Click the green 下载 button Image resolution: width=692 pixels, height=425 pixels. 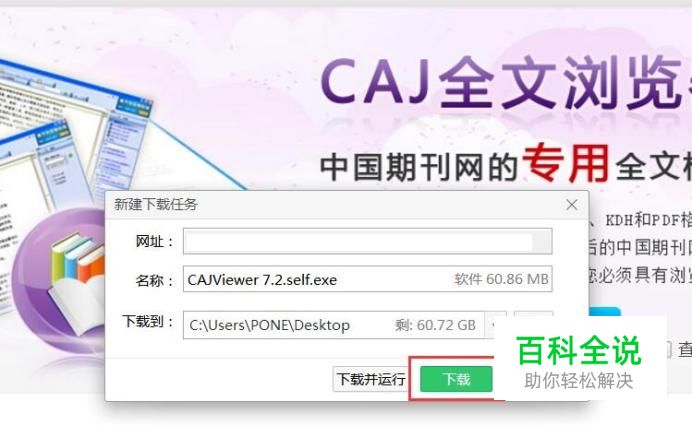[x=456, y=379]
